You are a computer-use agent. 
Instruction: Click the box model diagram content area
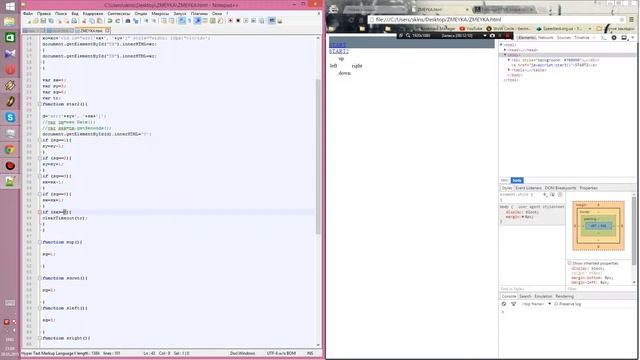[598, 226]
